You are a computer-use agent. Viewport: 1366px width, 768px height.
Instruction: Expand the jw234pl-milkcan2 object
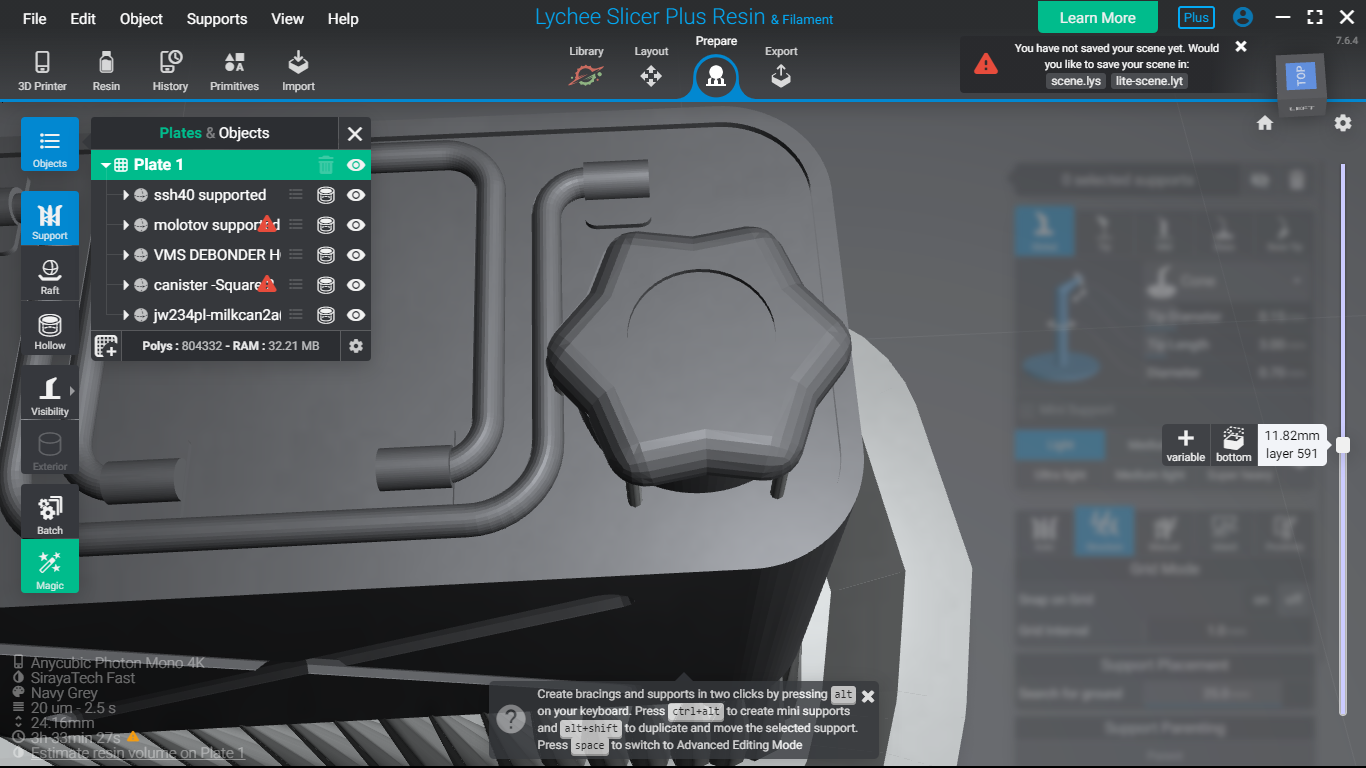tap(126, 315)
